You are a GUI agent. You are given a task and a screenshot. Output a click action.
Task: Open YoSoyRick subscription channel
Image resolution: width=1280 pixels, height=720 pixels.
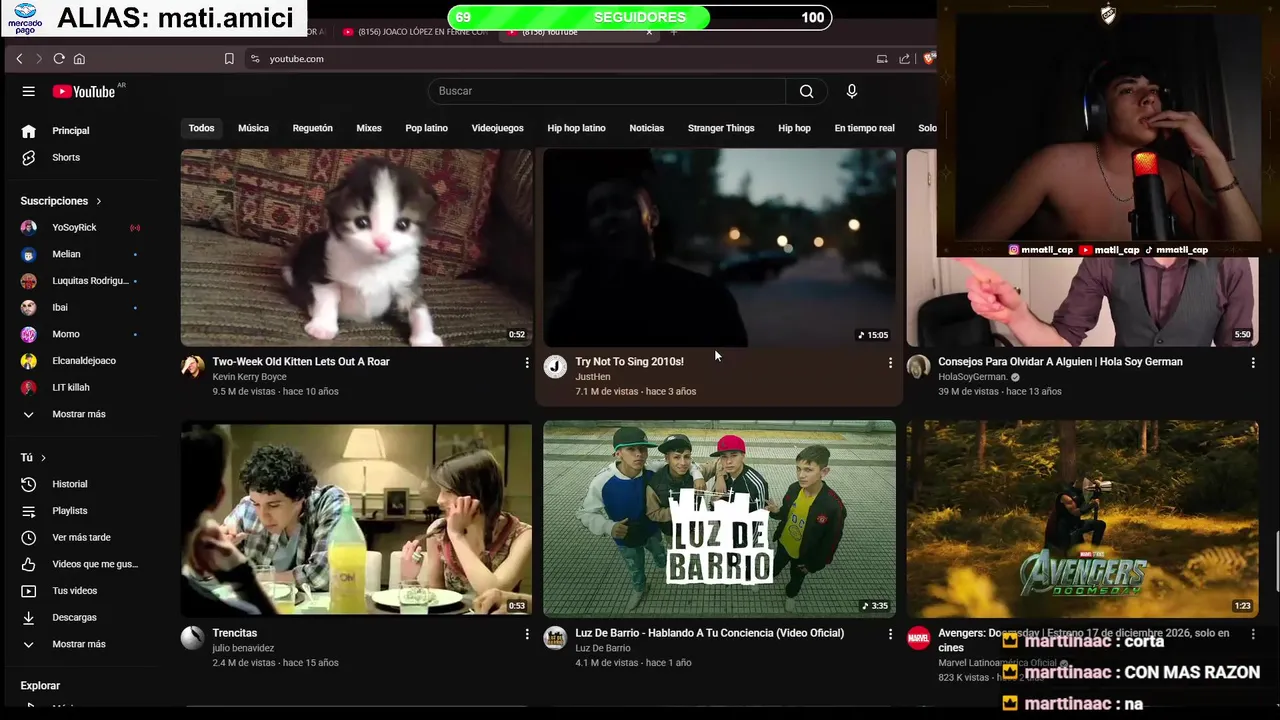(83, 228)
